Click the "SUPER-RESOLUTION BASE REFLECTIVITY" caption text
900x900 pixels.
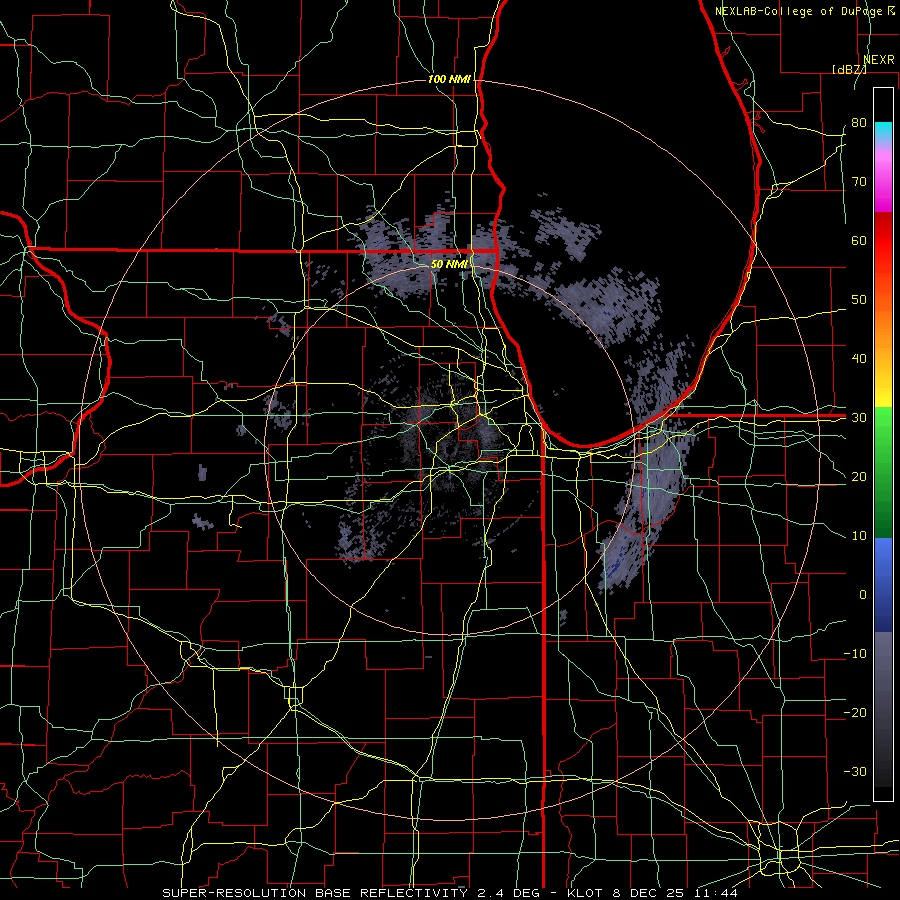[x=315, y=893]
